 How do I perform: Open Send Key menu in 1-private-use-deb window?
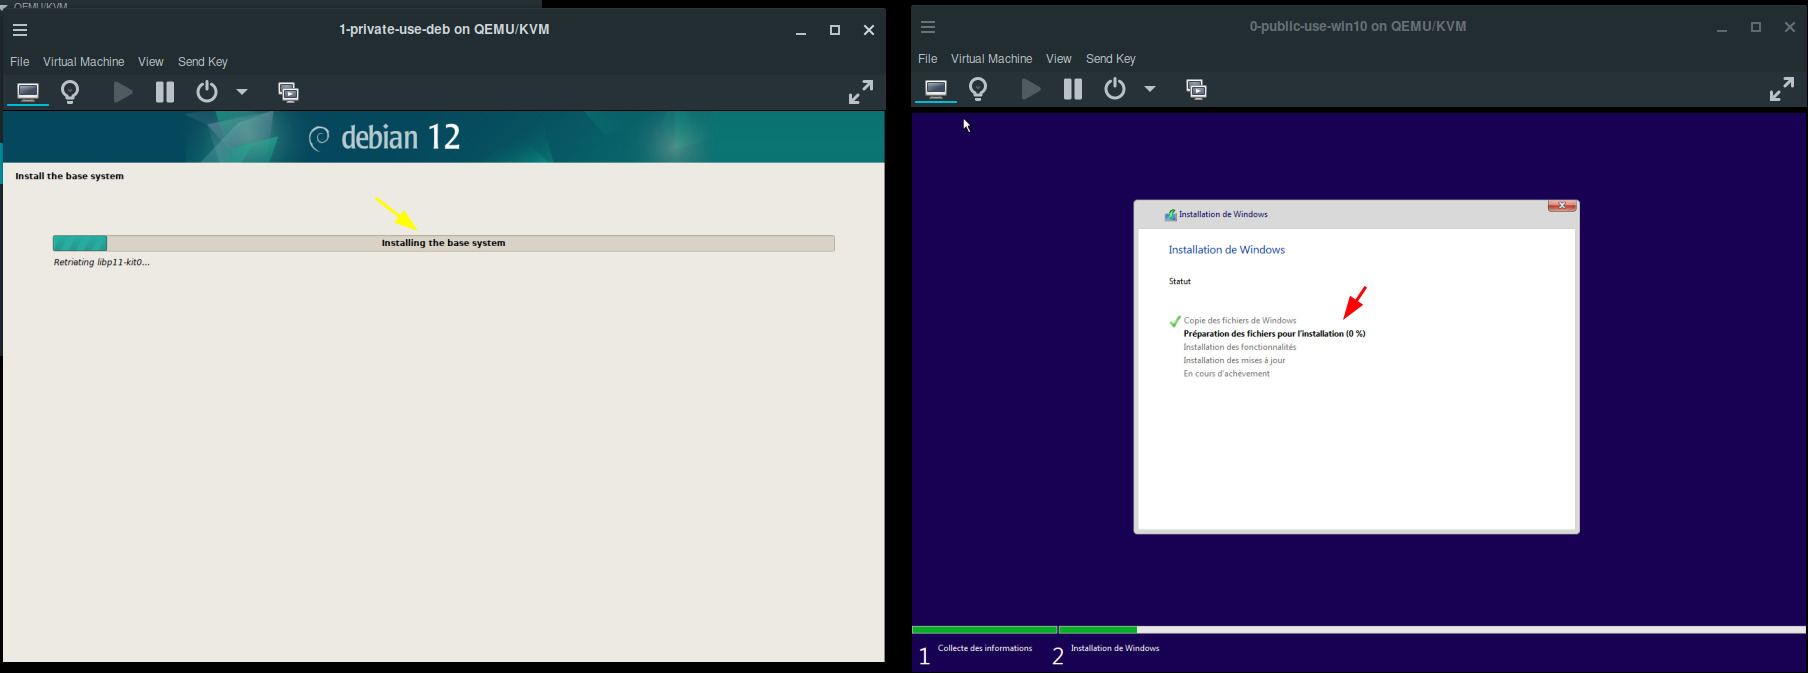click(x=203, y=62)
